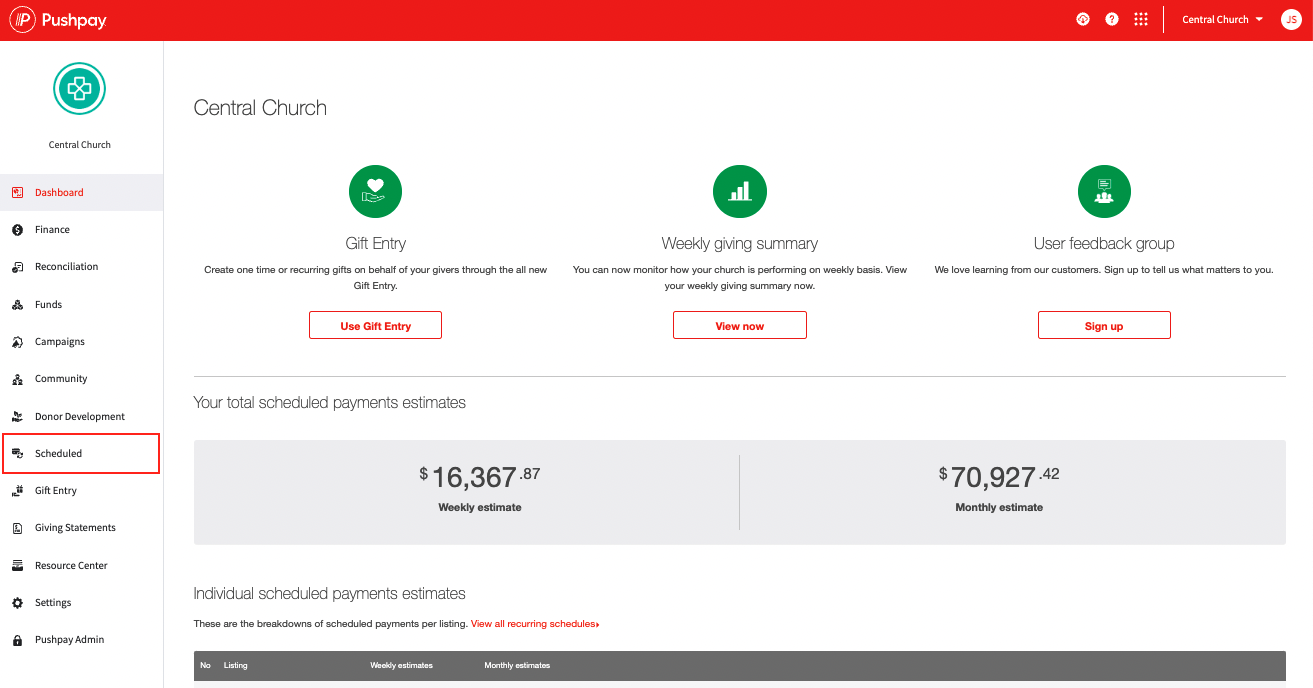This screenshot has height=688, width=1313.
Task: Go to Reconciliation in sidebar
Action: tap(66, 267)
